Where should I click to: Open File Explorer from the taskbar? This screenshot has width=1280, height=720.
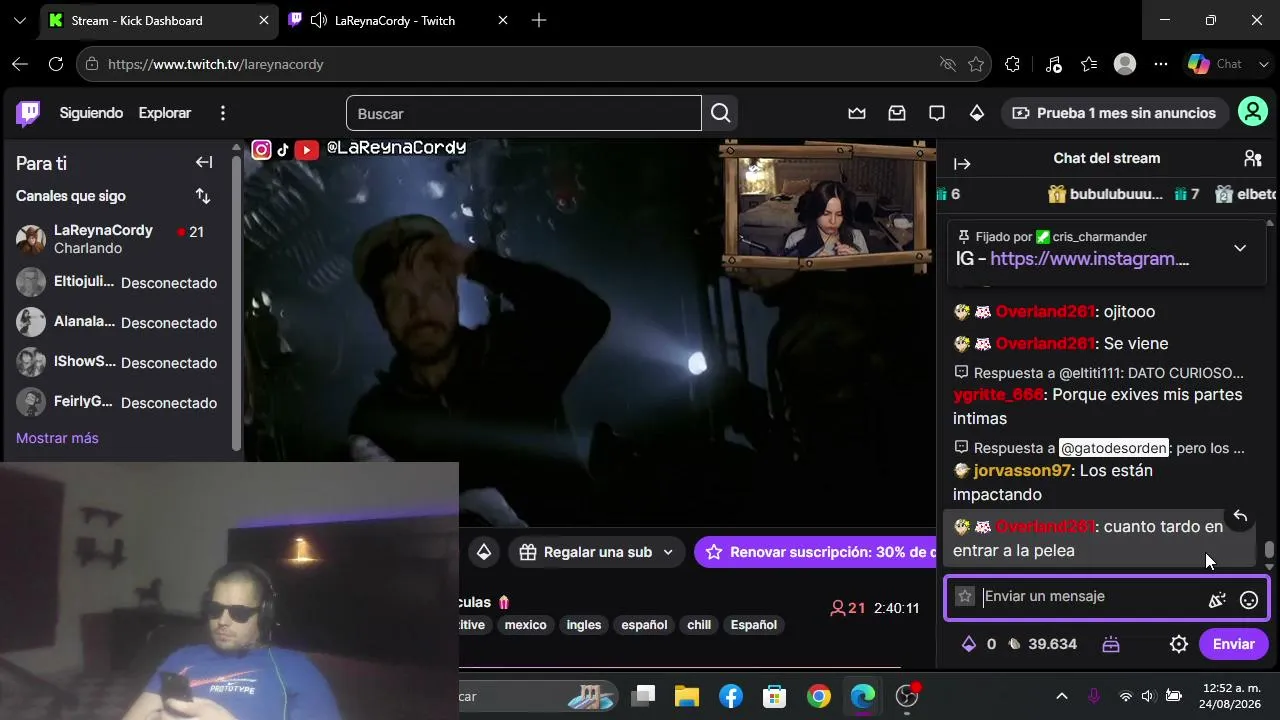pos(686,696)
